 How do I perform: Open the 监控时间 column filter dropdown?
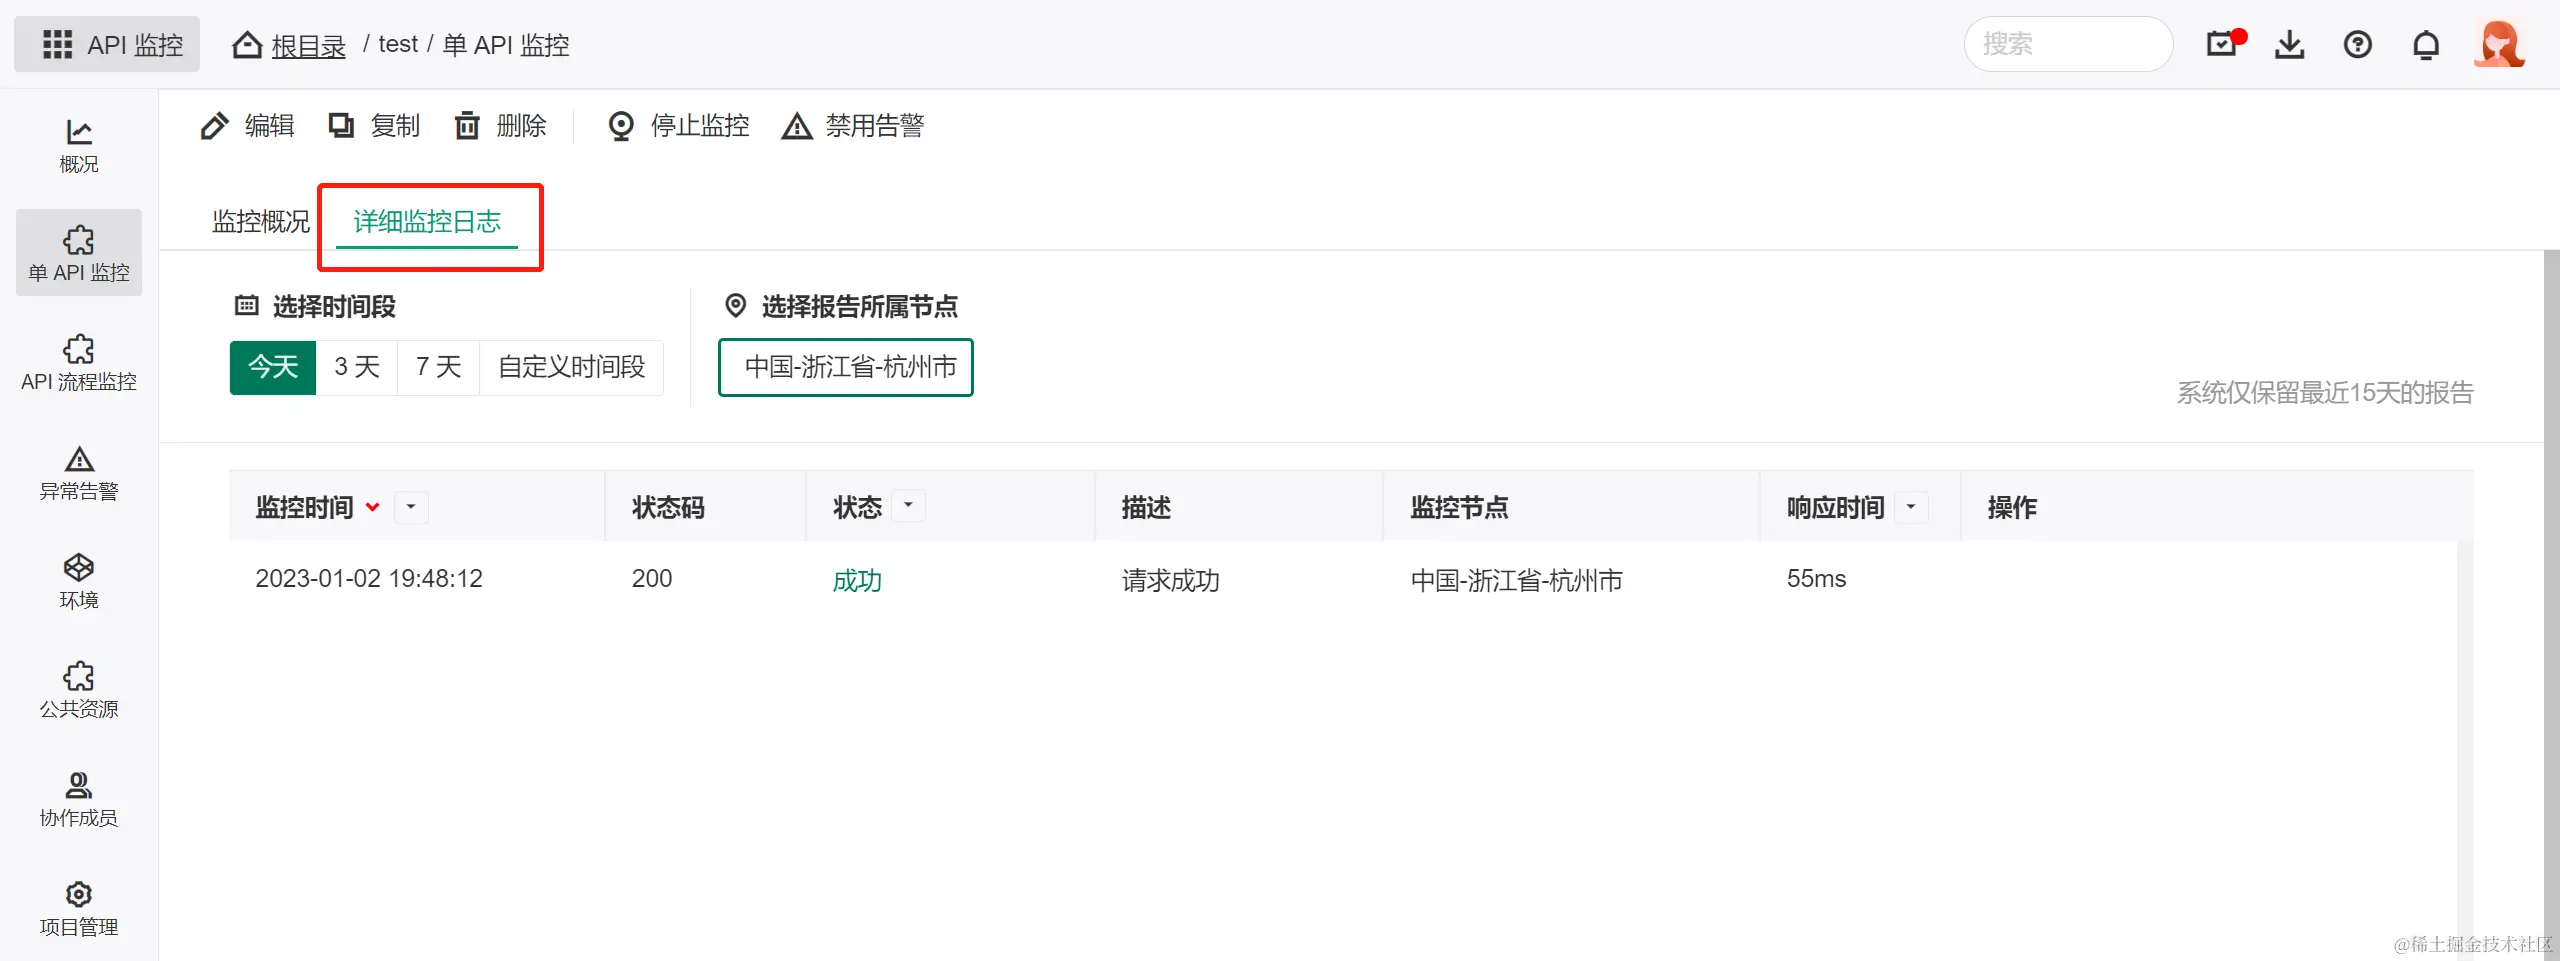click(x=411, y=507)
